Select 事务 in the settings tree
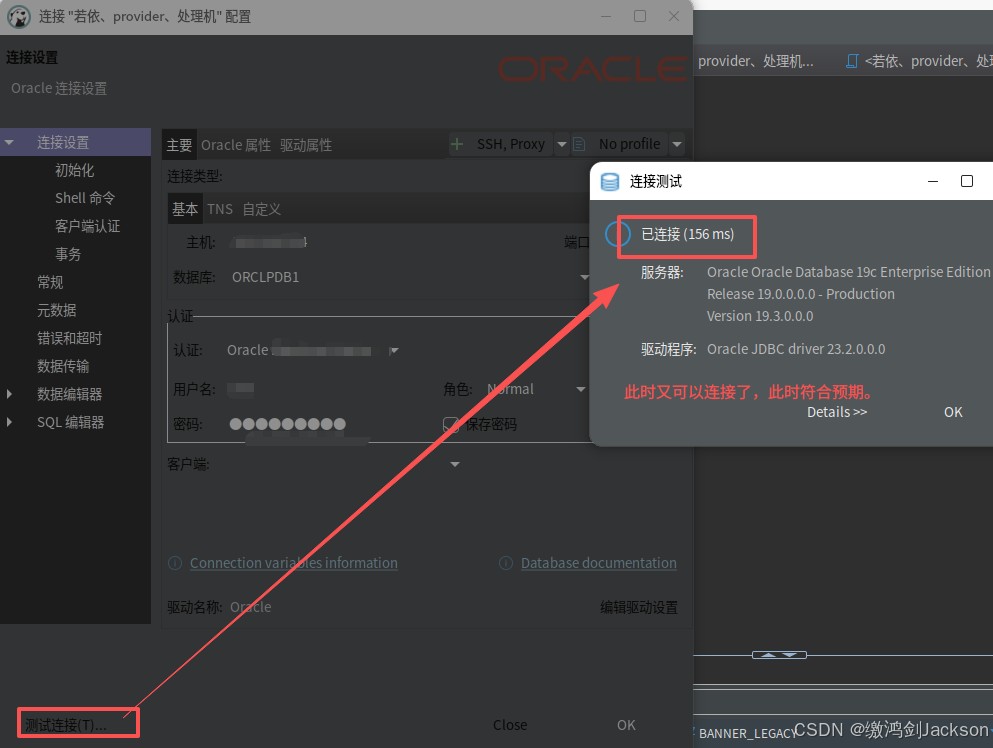 coord(68,254)
